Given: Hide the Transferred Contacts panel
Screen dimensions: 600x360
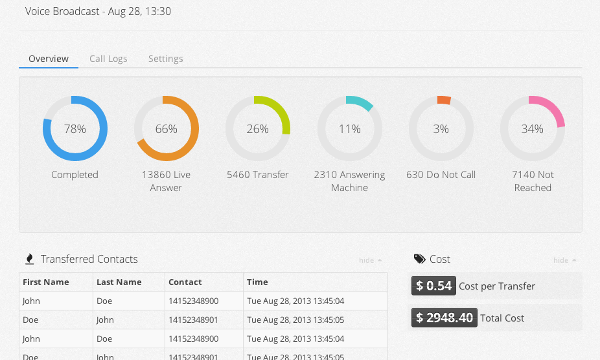Looking at the screenshot, I should coord(370,260).
